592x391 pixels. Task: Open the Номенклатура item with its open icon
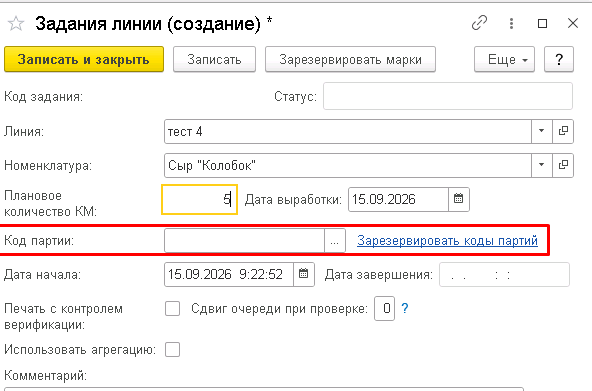pyautogui.click(x=563, y=165)
